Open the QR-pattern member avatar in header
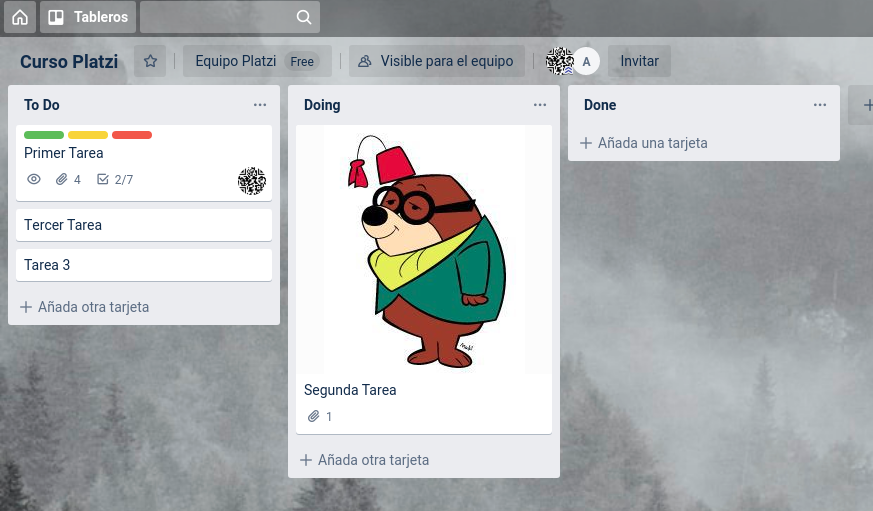Image resolution: width=873 pixels, height=511 pixels. (560, 61)
